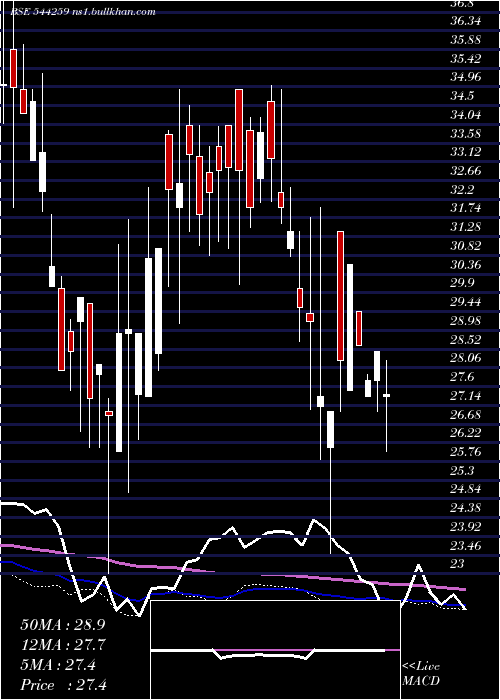Click the 35.88 price axis label
The height and width of the screenshot is (700, 500).
point(466,40)
